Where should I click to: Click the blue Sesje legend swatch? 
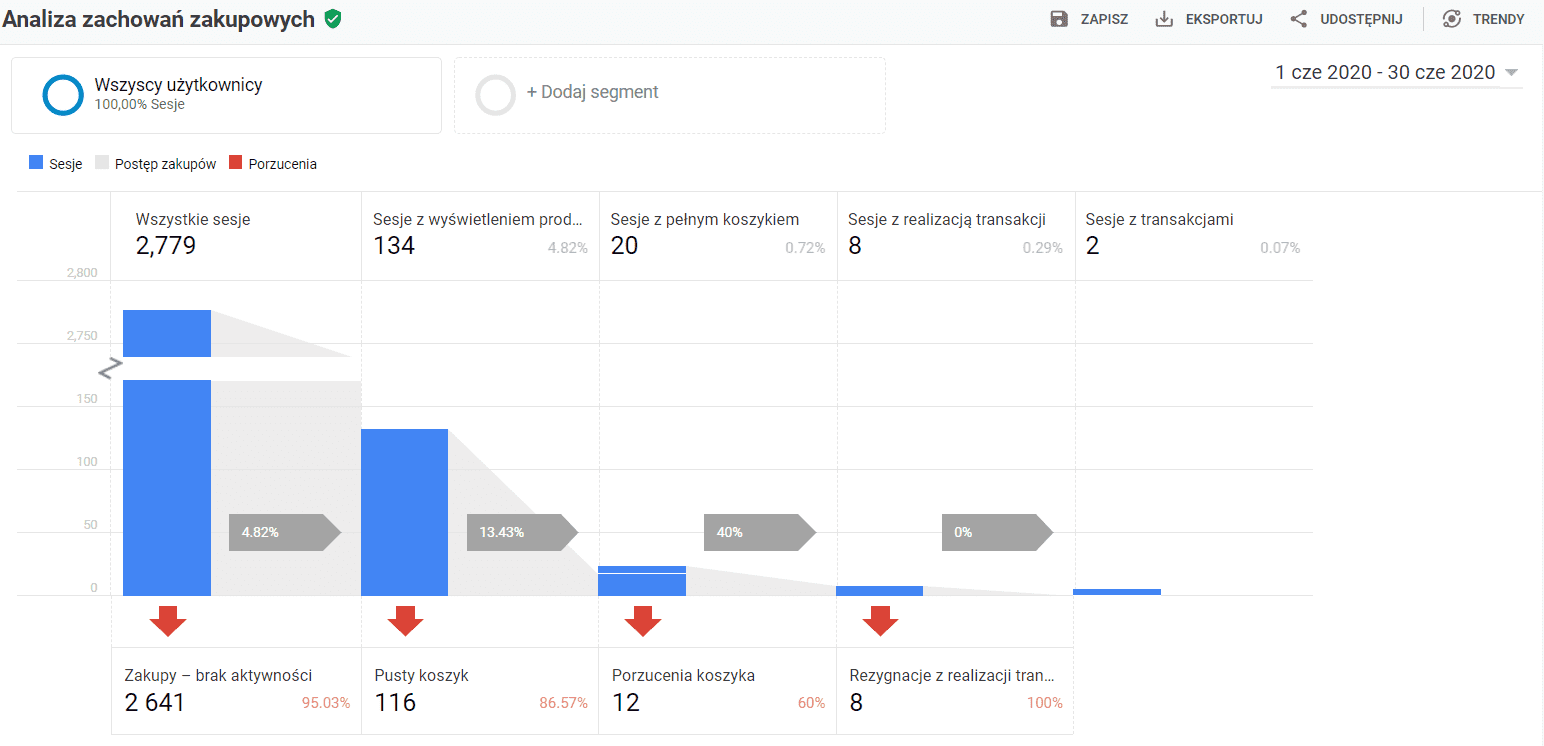pos(36,163)
